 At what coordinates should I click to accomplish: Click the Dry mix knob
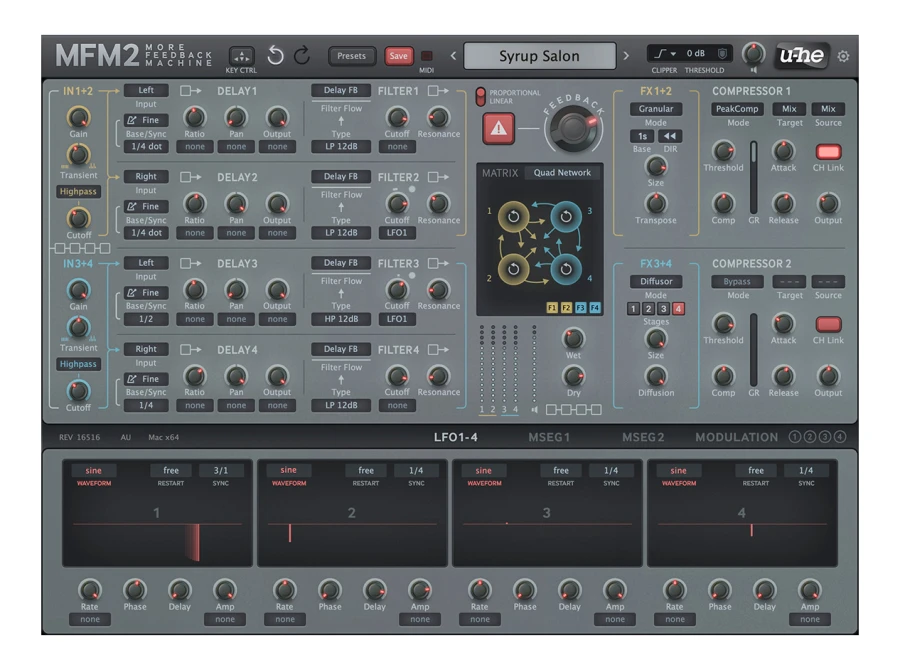click(573, 376)
